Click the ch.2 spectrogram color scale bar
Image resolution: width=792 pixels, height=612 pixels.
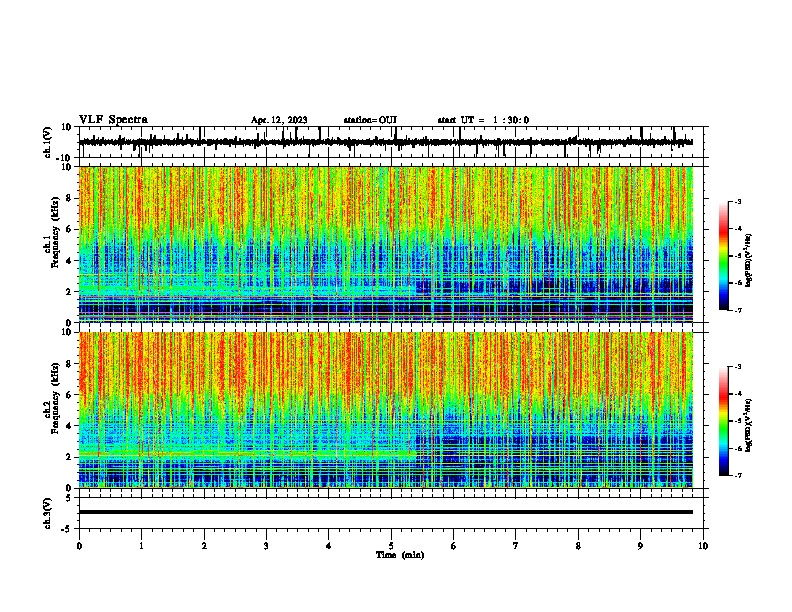pos(724,421)
